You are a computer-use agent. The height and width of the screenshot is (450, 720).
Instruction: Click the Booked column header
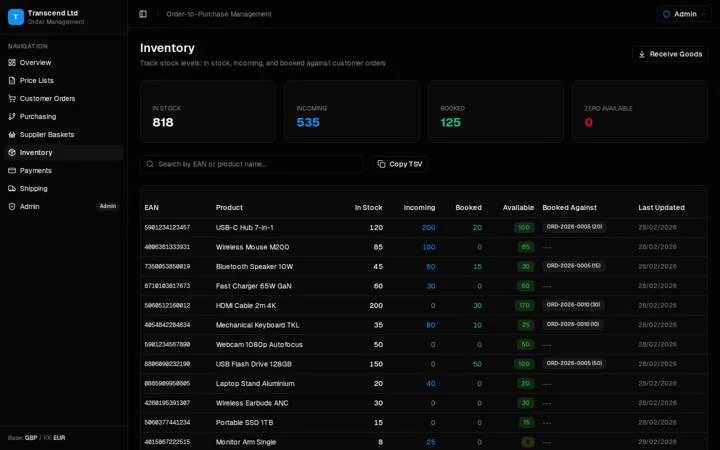pos(468,208)
